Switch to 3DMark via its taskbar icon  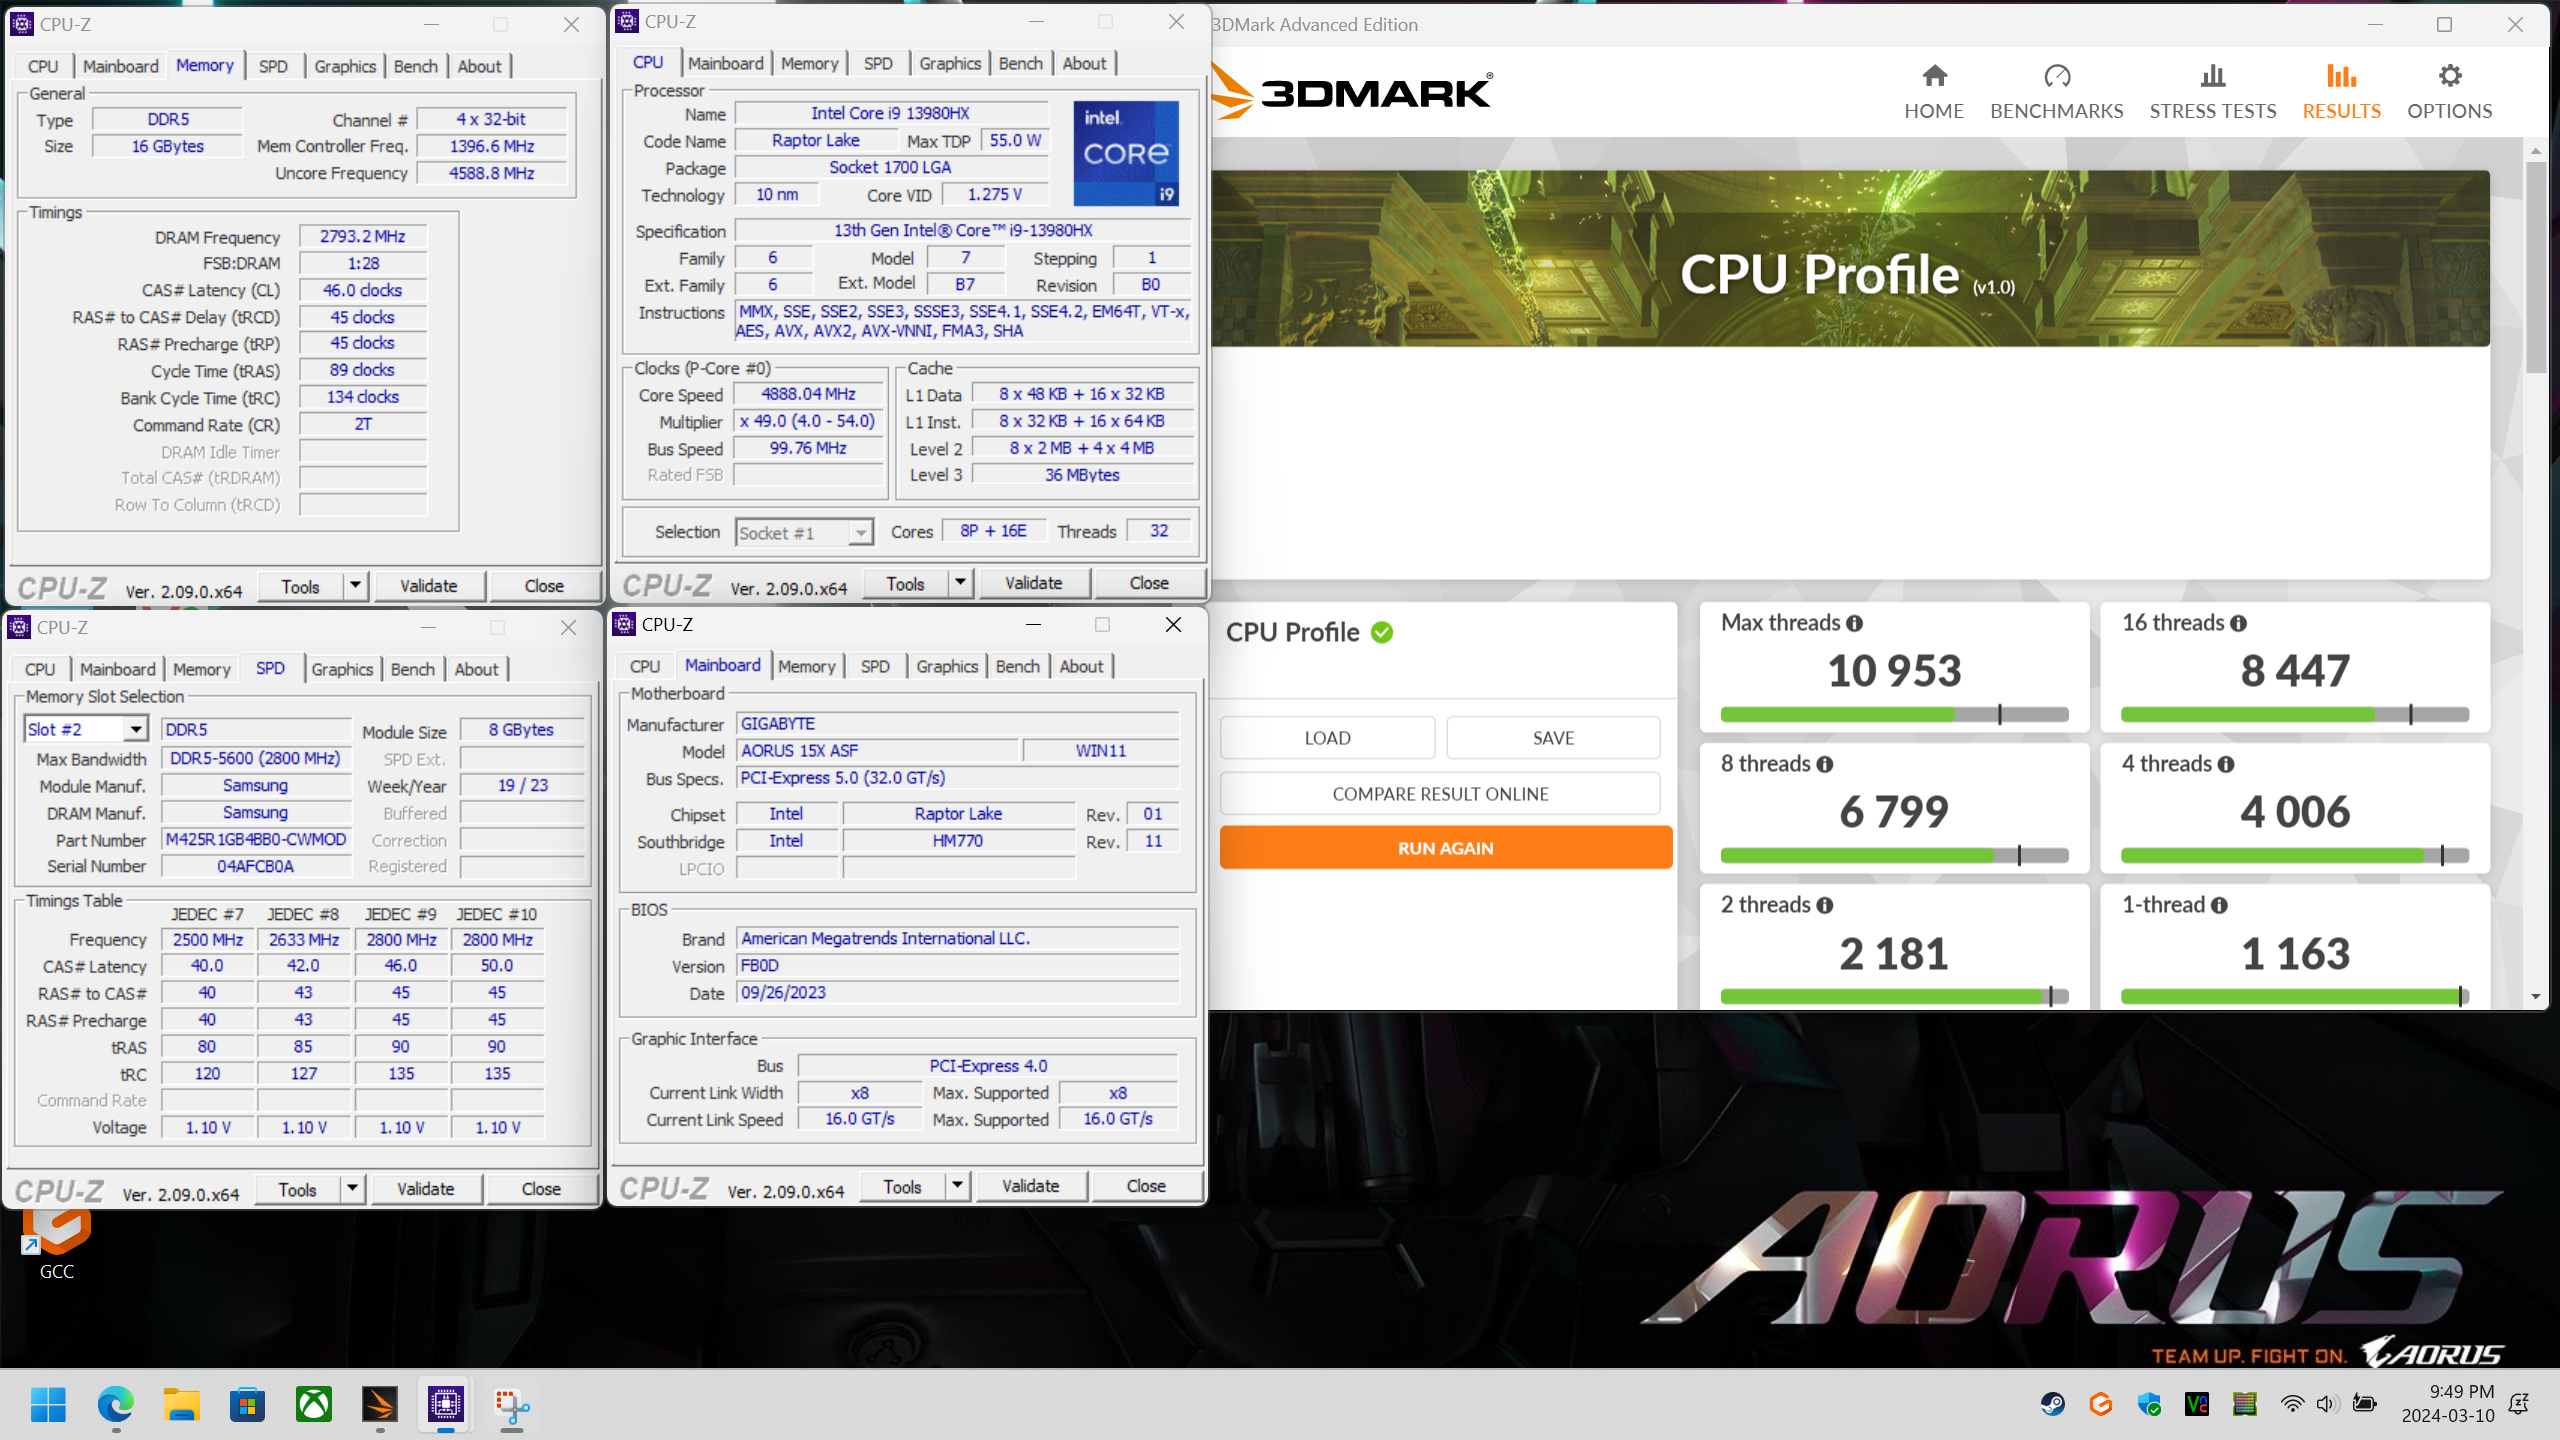(x=379, y=1404)
